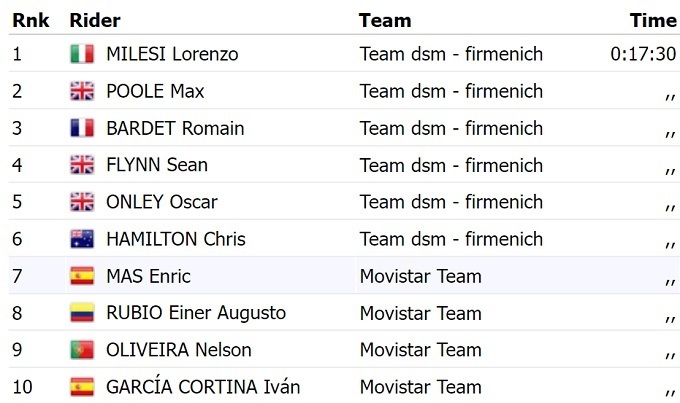The height and width of the screenshot is (403, 680).
Task: Click the Spanish flag beside Mas Enric
Action: [82, 276]
